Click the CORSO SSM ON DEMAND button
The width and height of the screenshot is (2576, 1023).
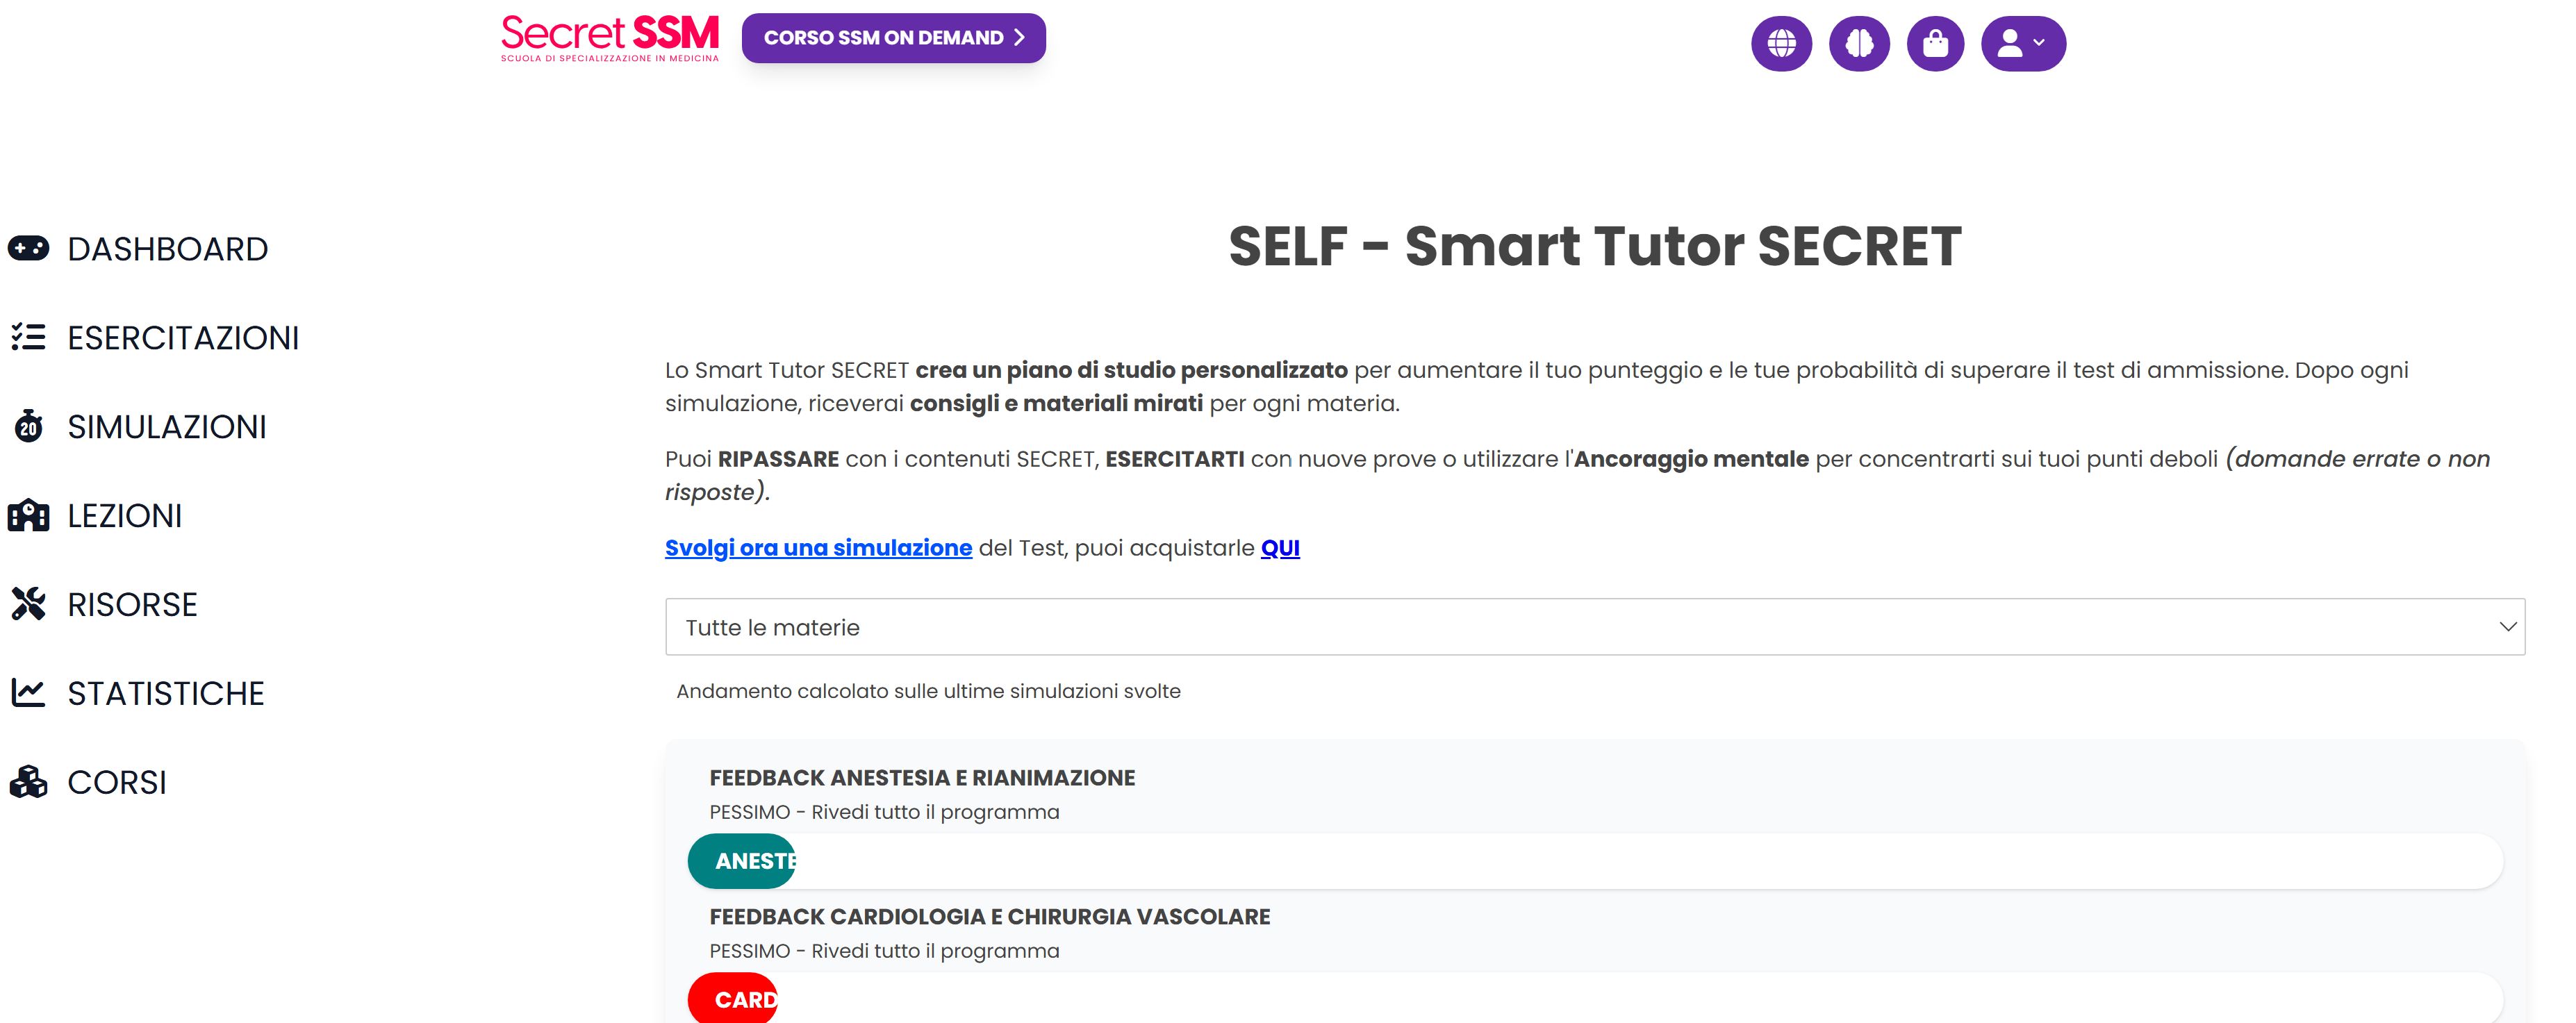[x=893, y=38]
